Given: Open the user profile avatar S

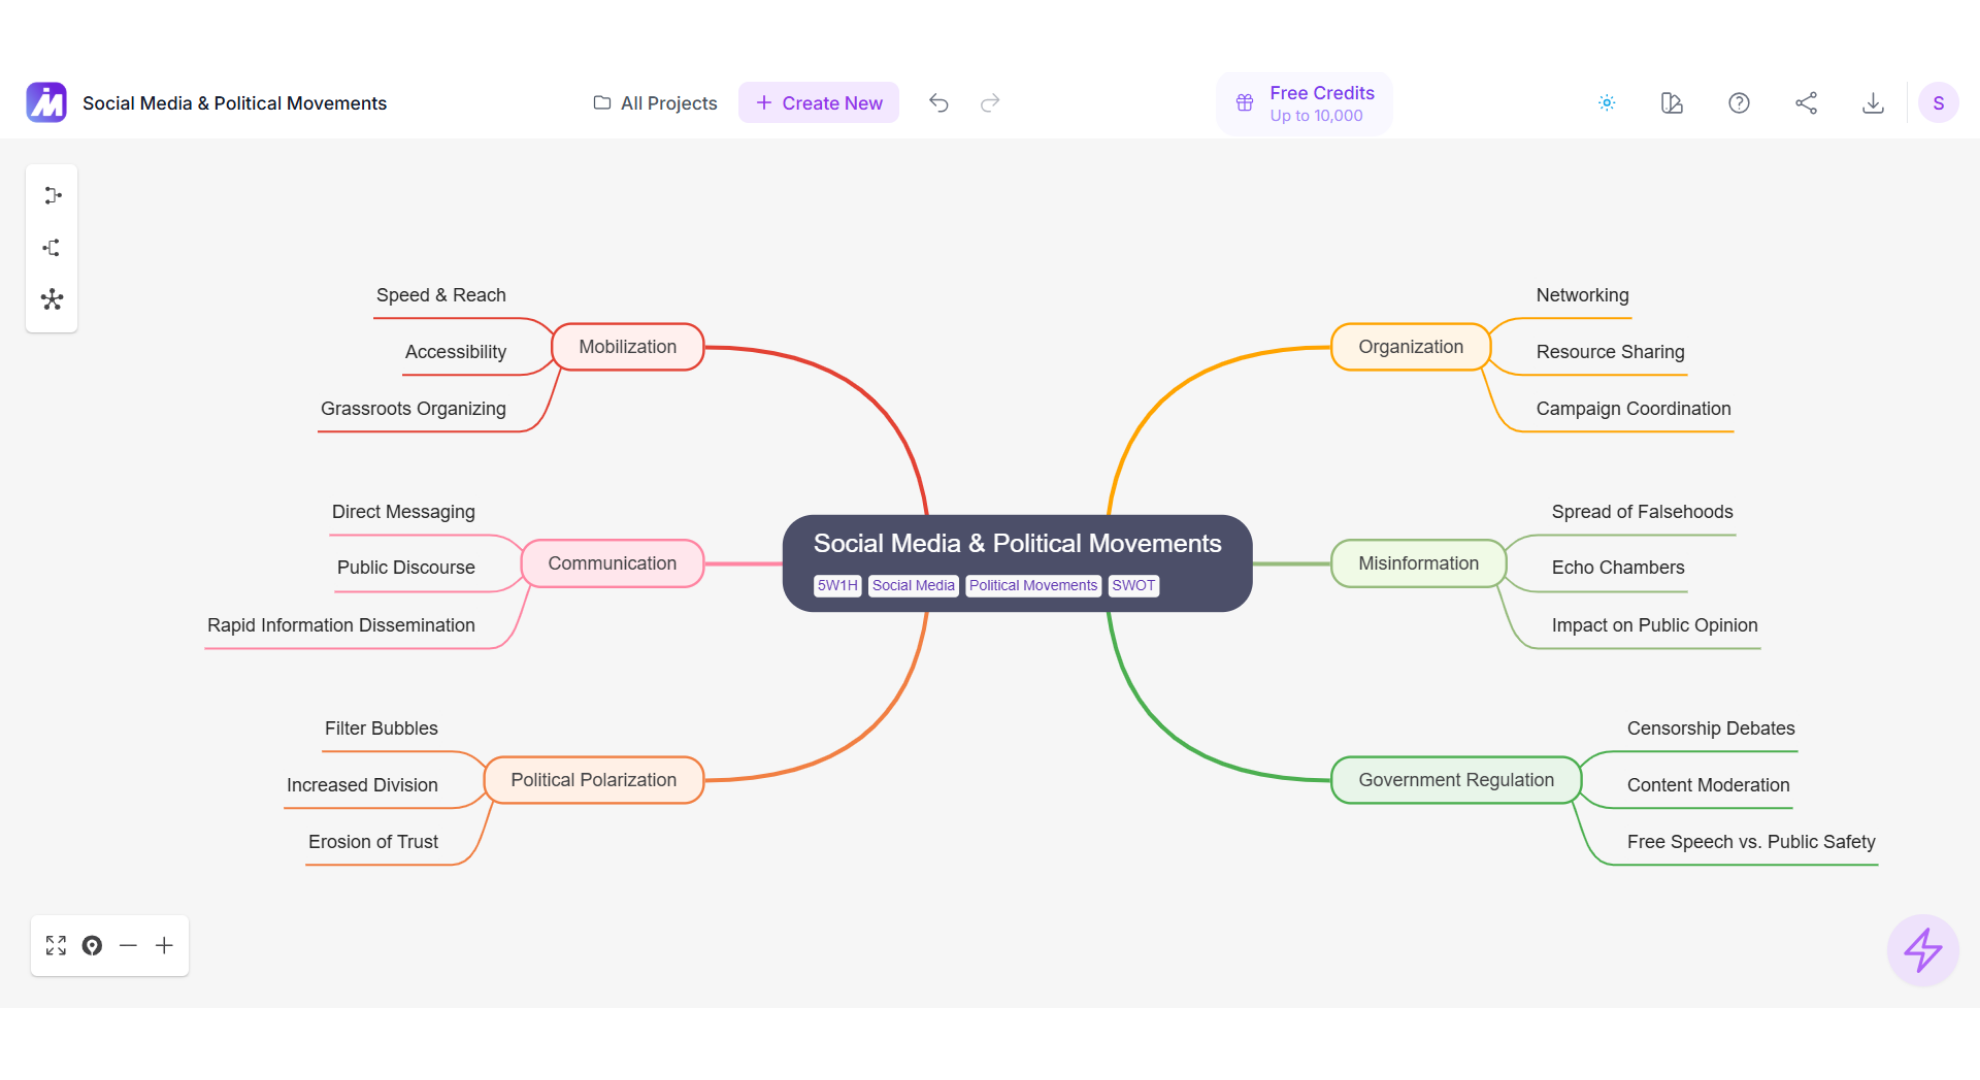Looking at the screenshot, I should pyautogui.click(x=1938, y=103).
